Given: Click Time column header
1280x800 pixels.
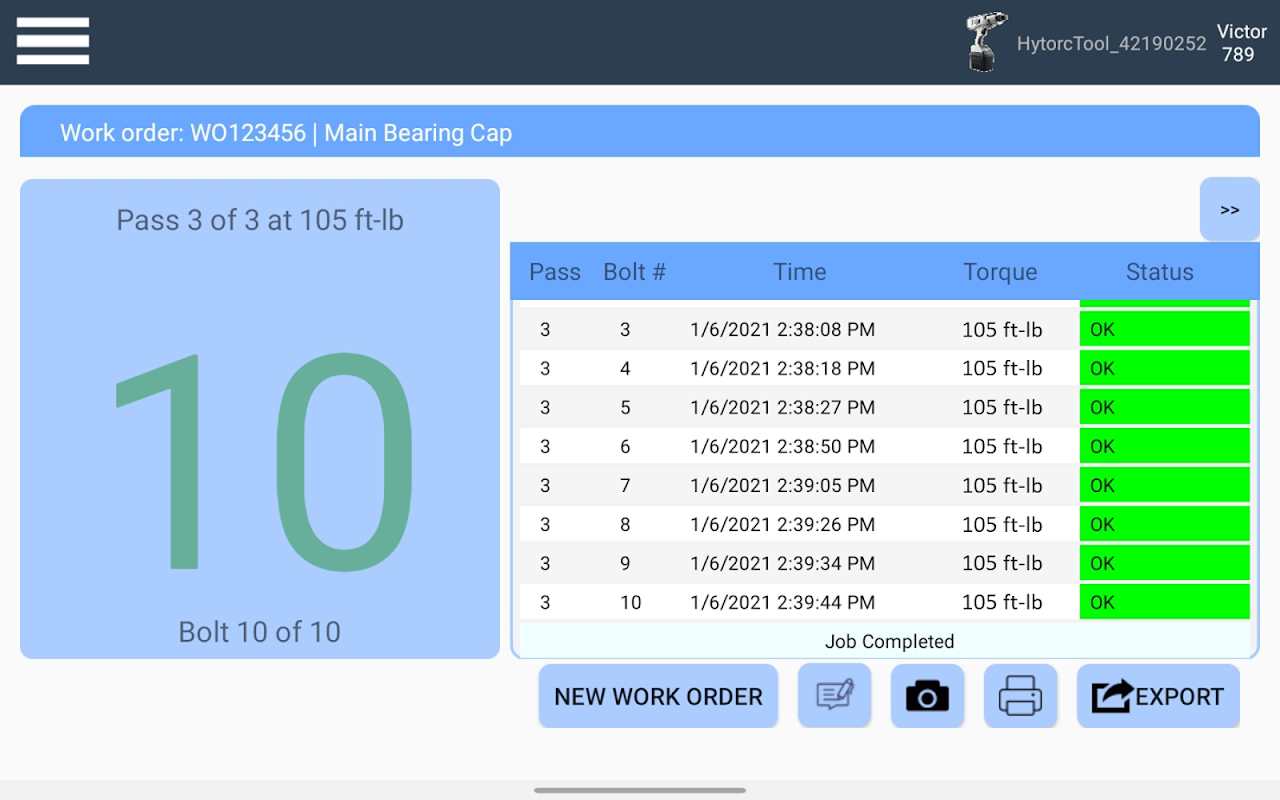Looking at the screenshot, I should click(x=800, y=271).
